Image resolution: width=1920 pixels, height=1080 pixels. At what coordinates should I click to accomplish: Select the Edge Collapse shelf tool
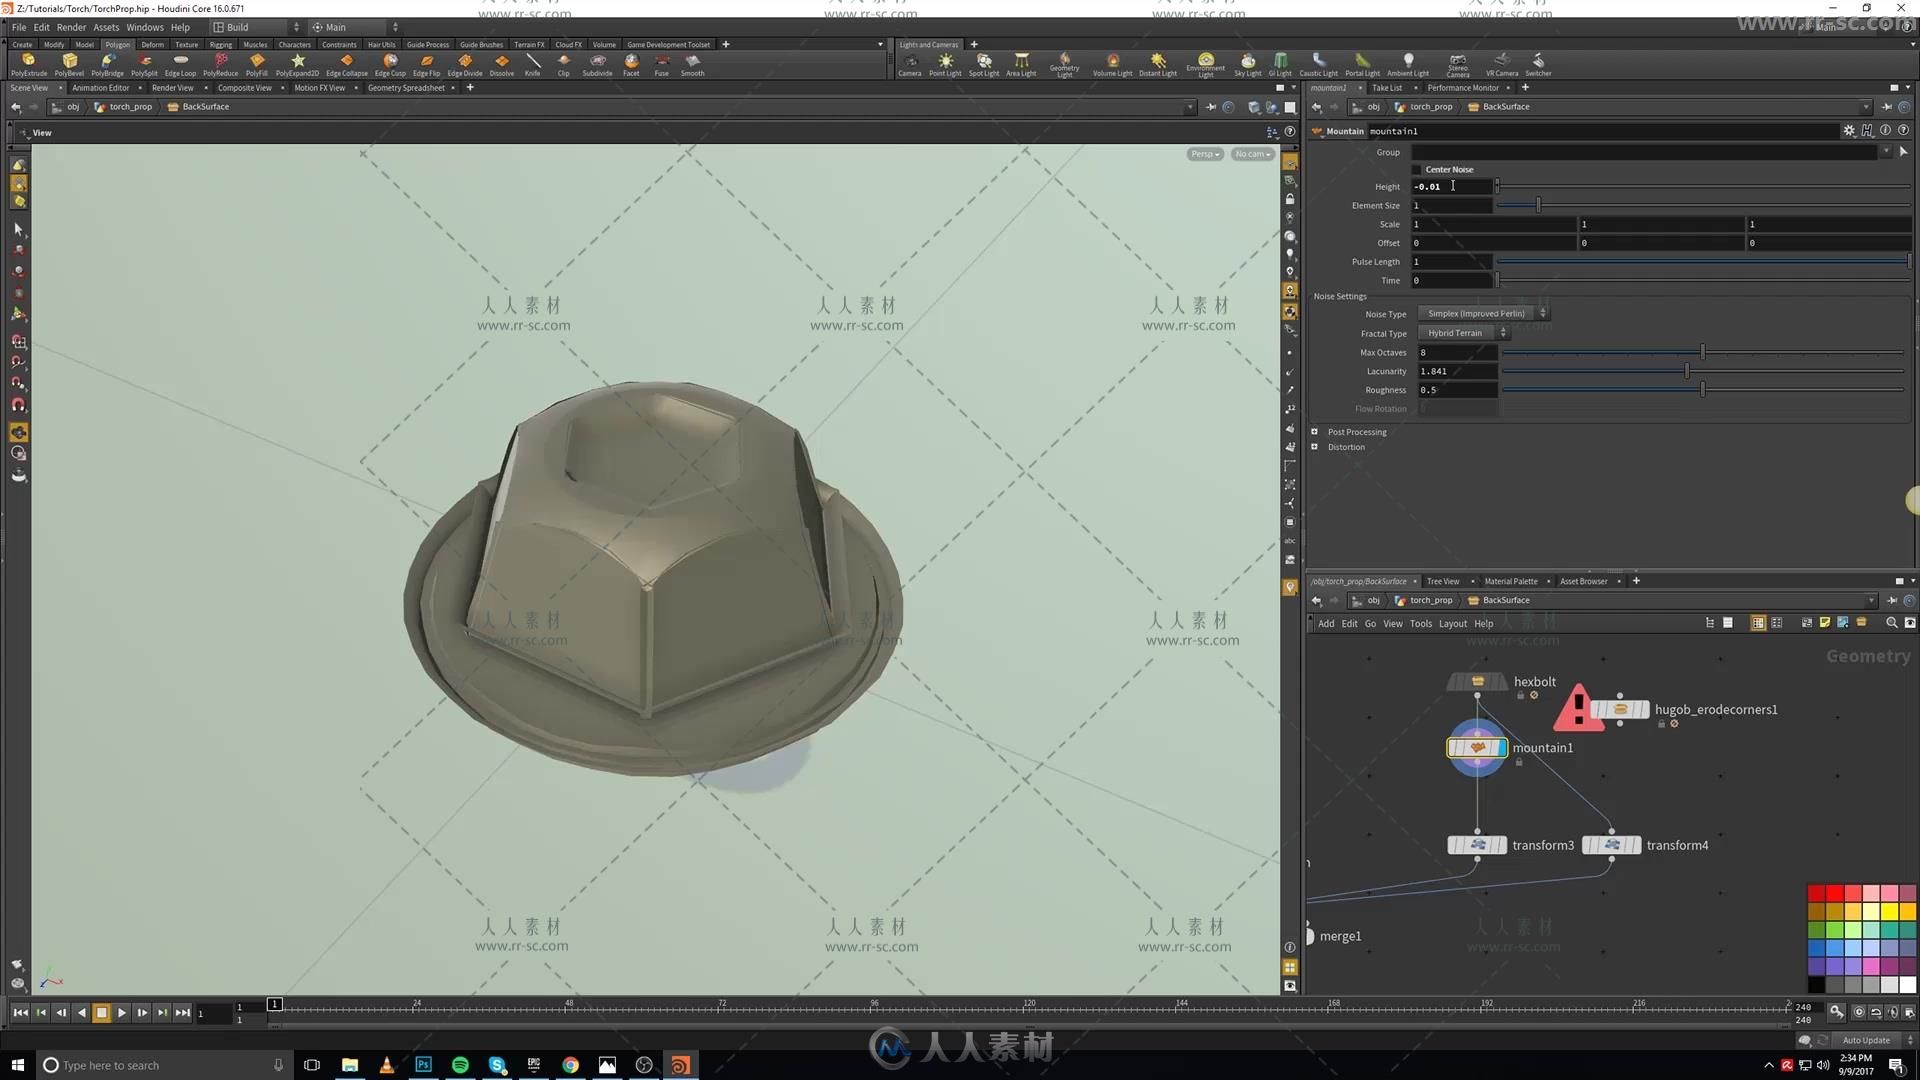(347, 65)
